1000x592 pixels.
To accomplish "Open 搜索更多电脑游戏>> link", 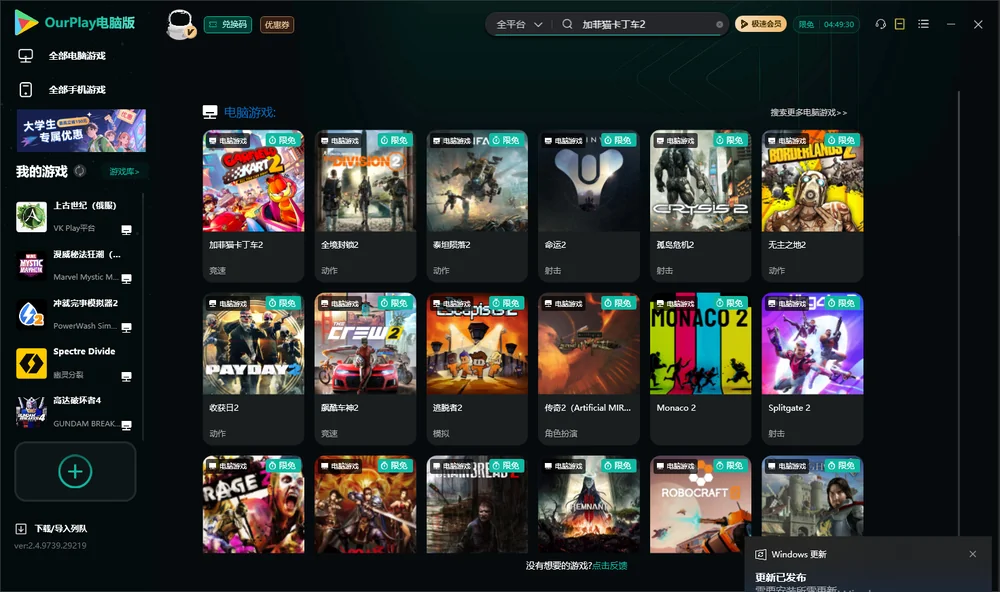I will pyautogui.click(x=808, y=112).
